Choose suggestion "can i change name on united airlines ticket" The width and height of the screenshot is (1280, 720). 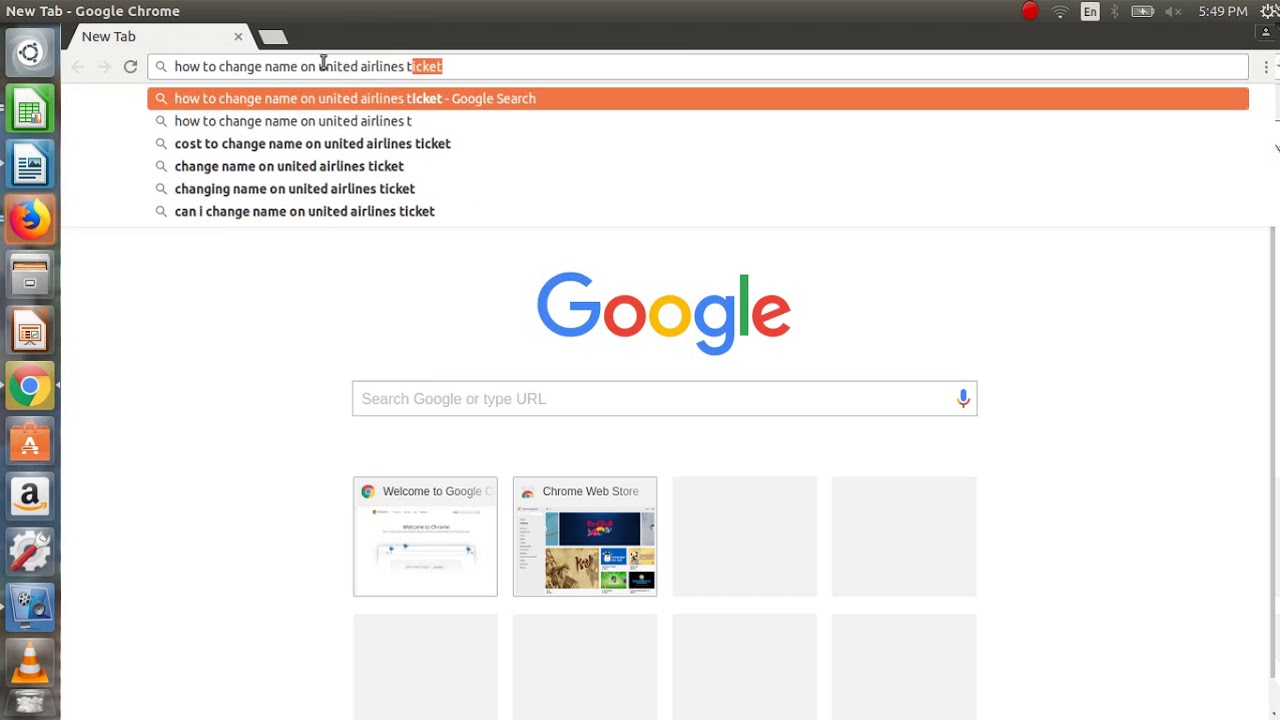(x=698, y=211)
